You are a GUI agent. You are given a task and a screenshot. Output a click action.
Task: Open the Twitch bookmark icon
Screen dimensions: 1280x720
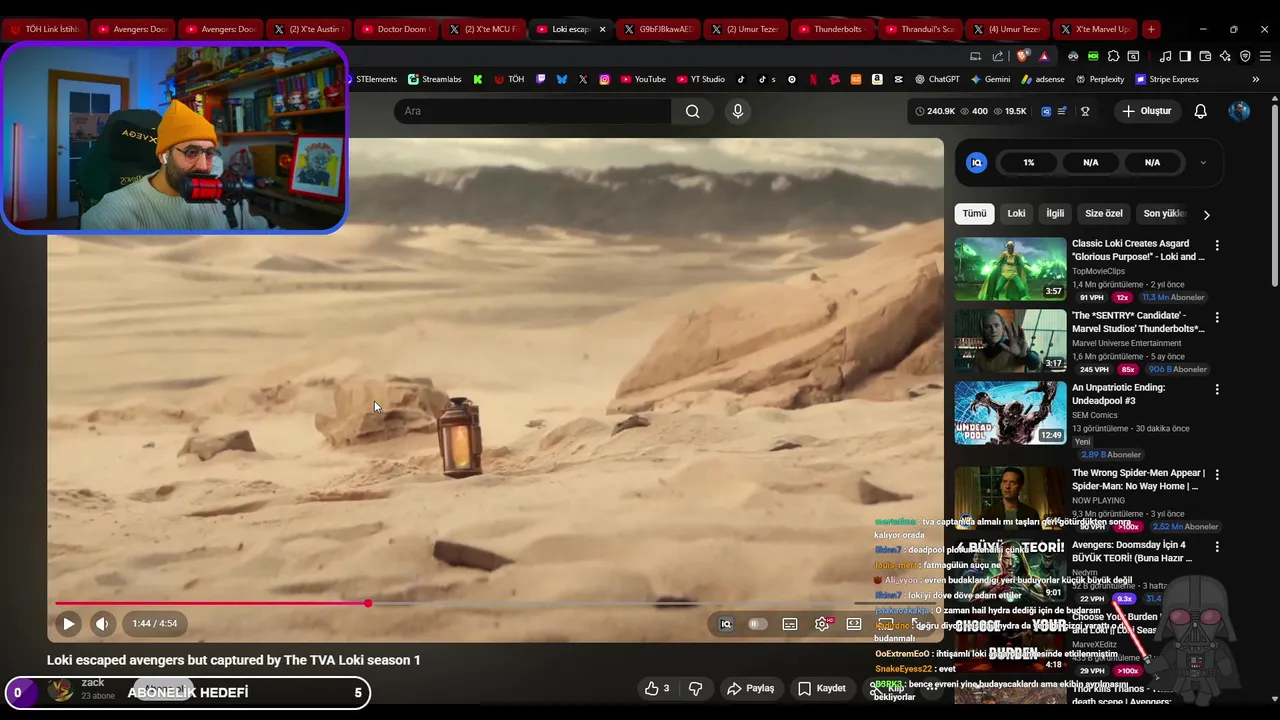click(x=541, y=79)
